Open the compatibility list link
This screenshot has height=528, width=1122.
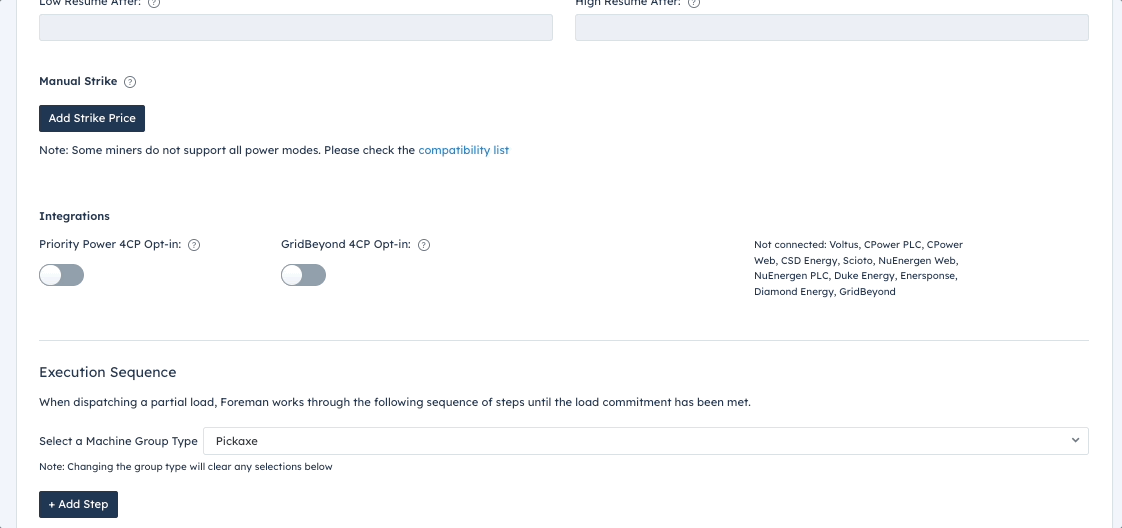(464, 150)
